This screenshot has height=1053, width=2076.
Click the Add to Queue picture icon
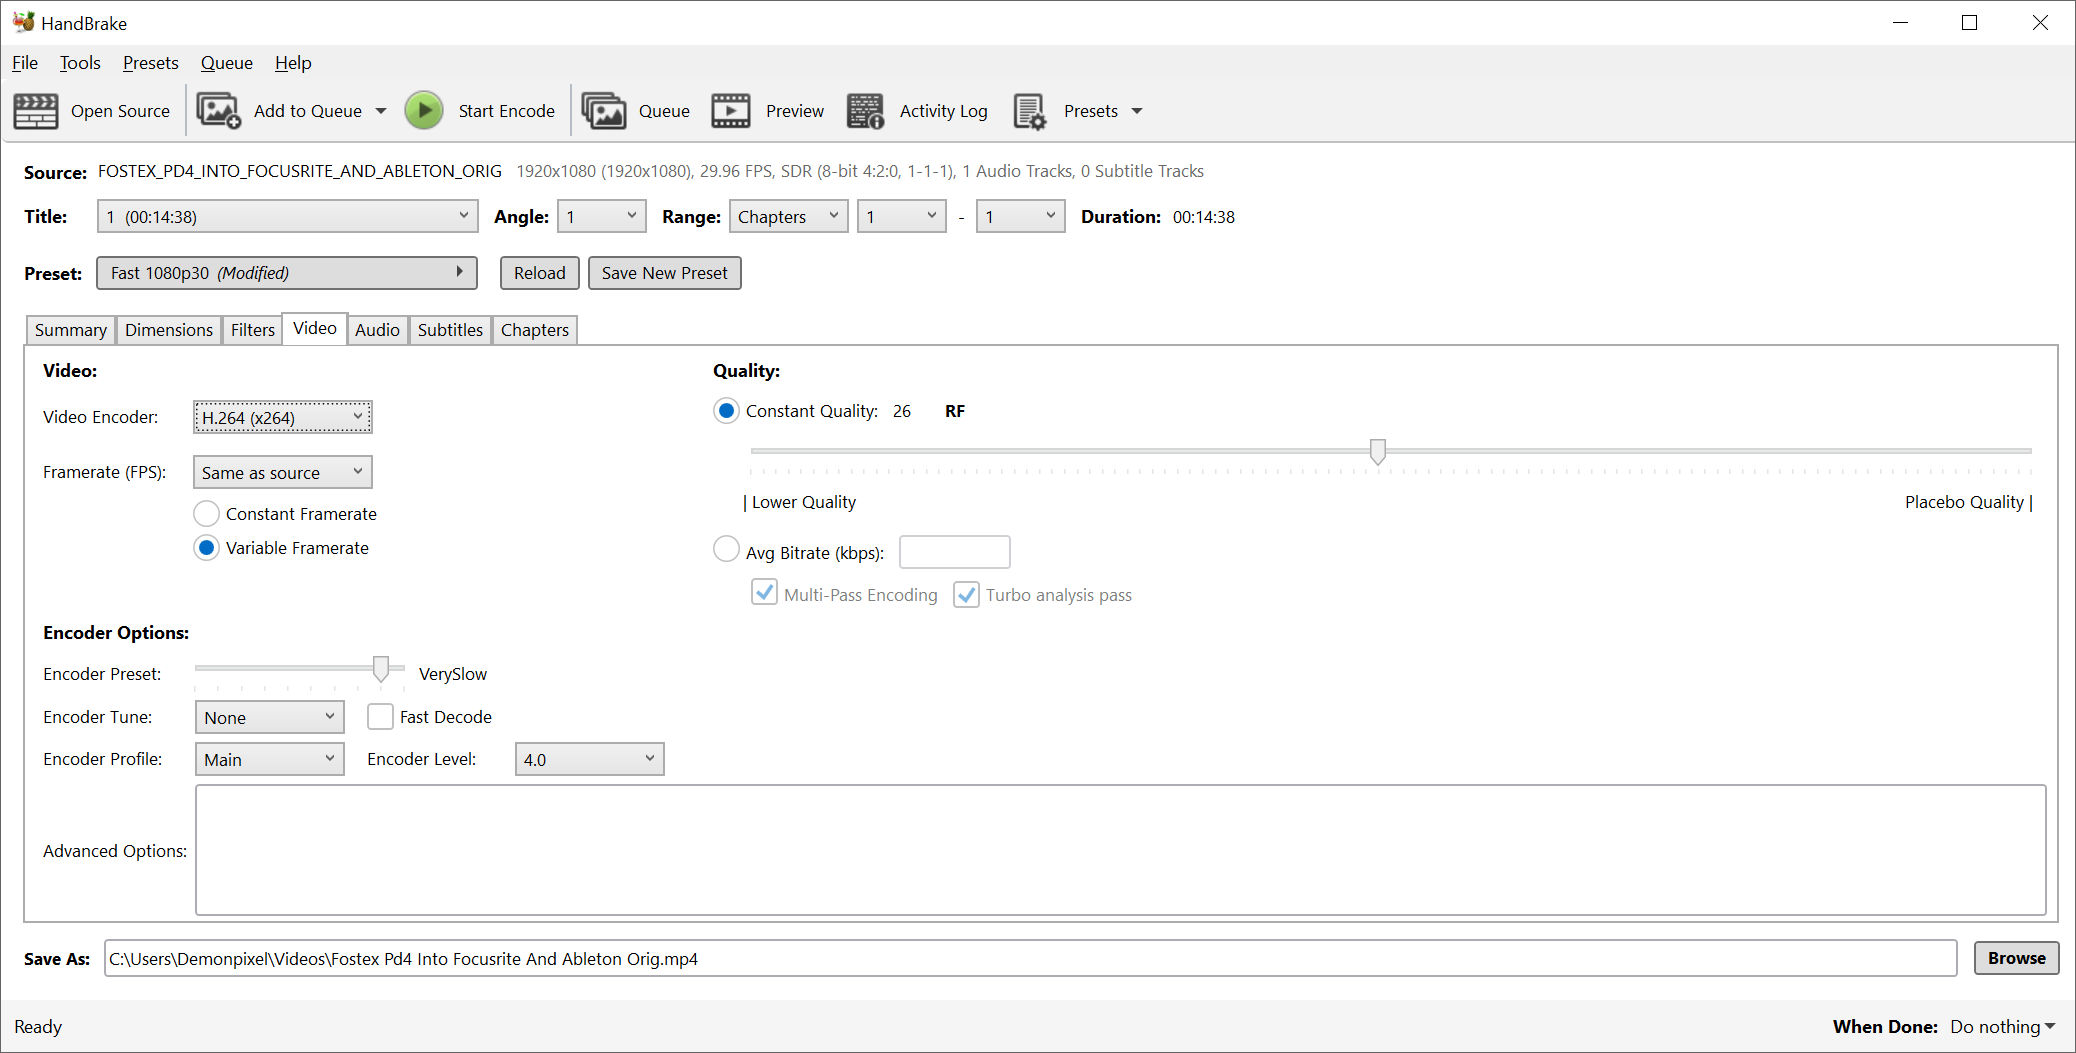tap(218, 111)
